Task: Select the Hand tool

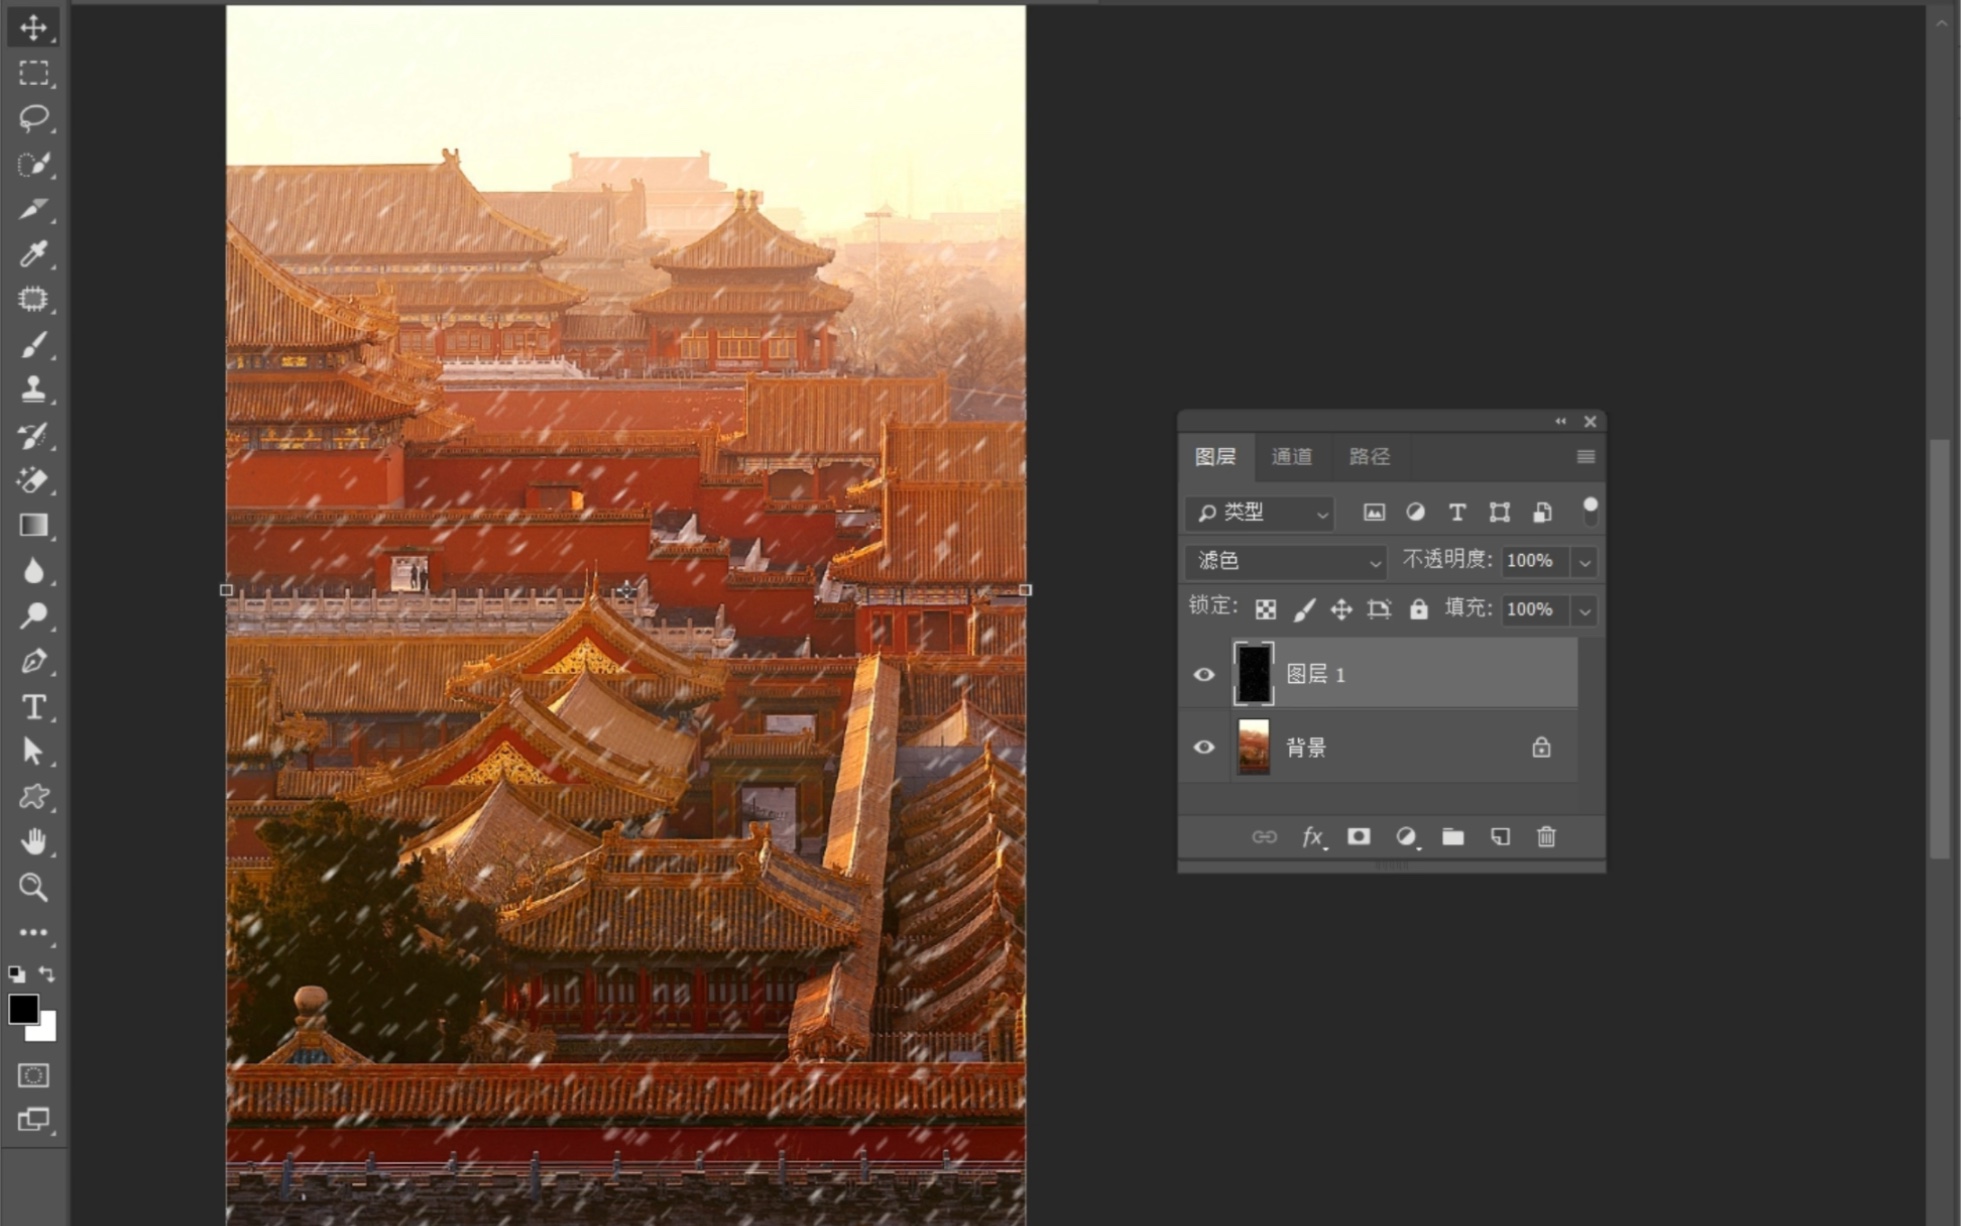Action: (x=33, y=842)
